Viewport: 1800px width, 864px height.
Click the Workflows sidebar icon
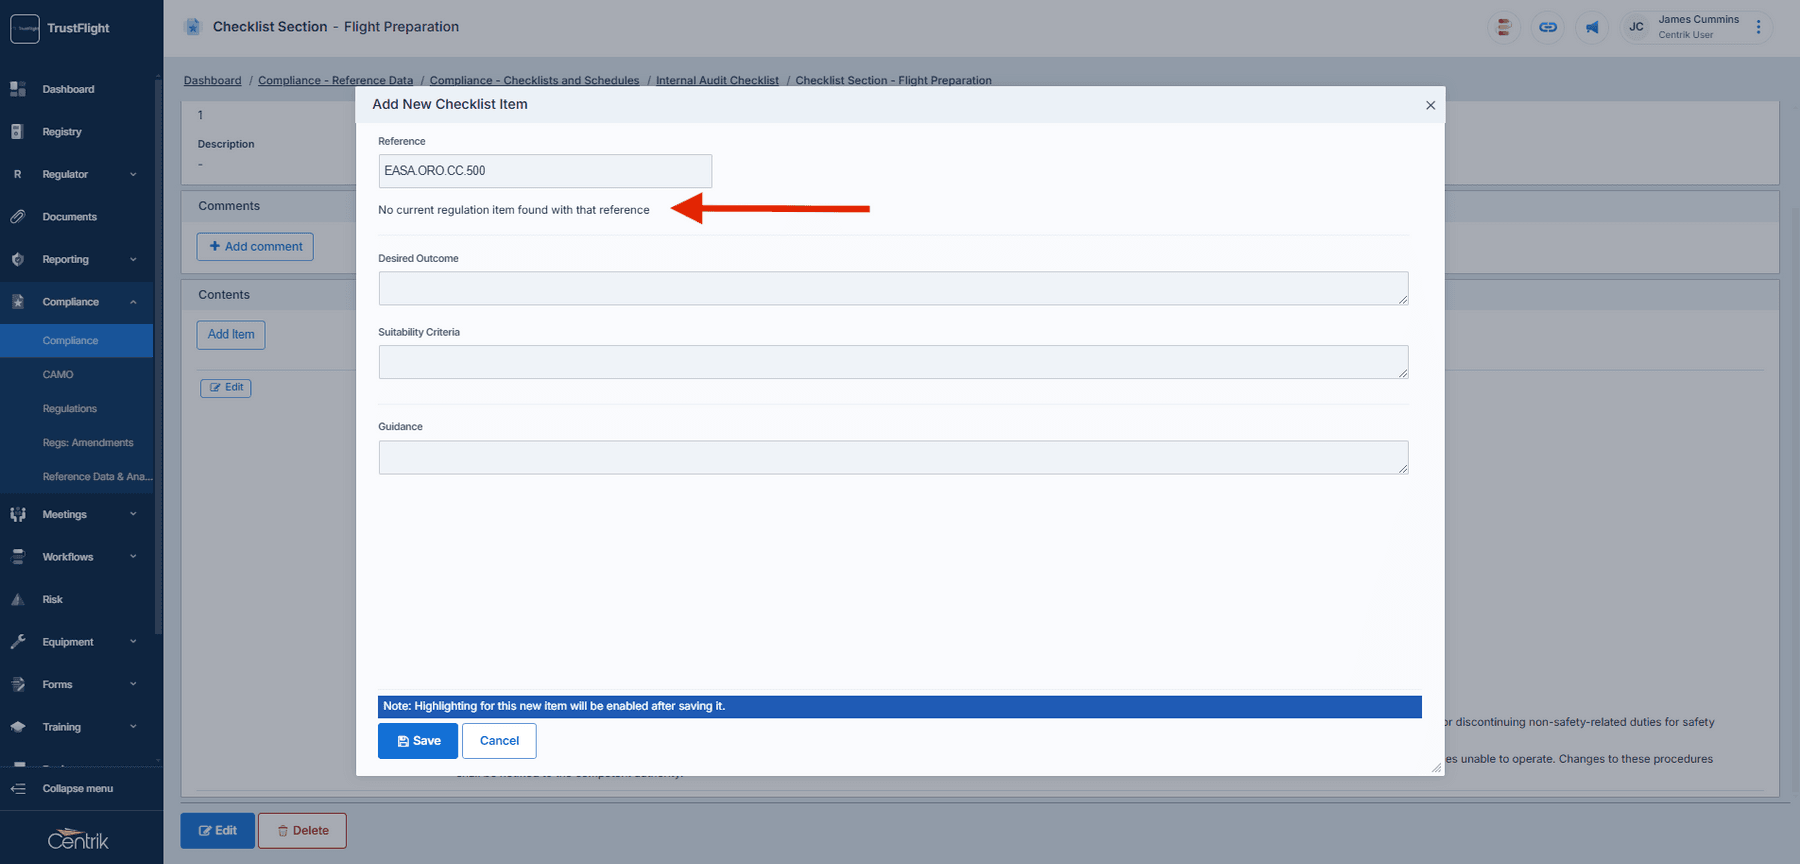pyautogui.click(x=17, y=557)
